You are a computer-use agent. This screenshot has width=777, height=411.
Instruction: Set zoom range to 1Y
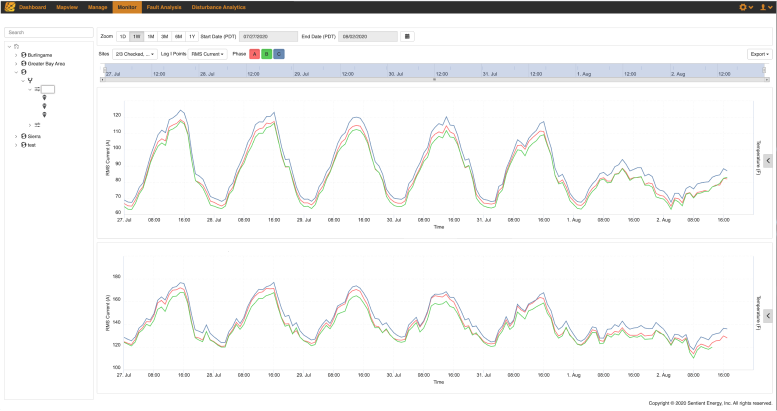[192, 37]
